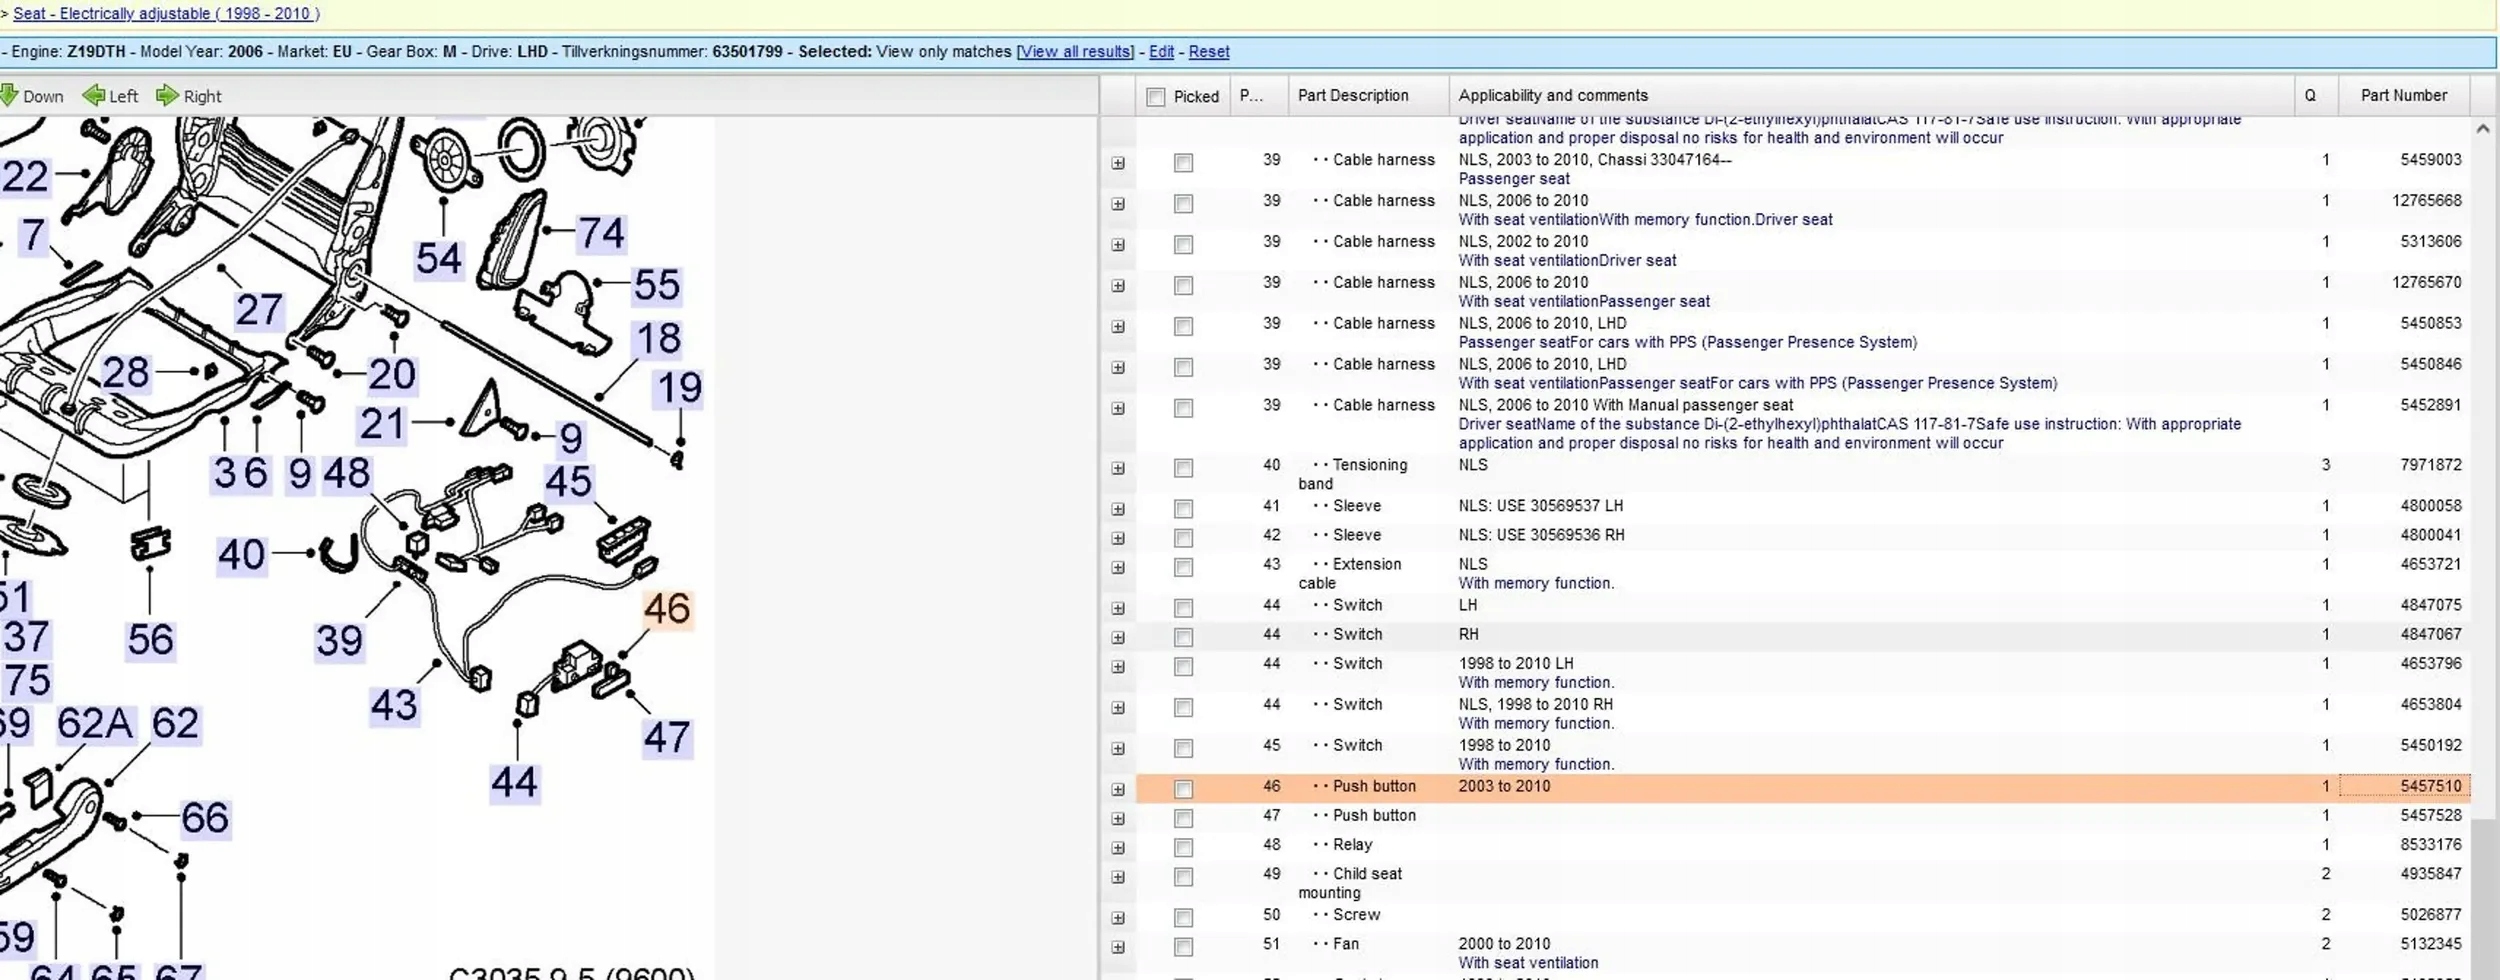Select diagram callout number 56

(150, 640)
